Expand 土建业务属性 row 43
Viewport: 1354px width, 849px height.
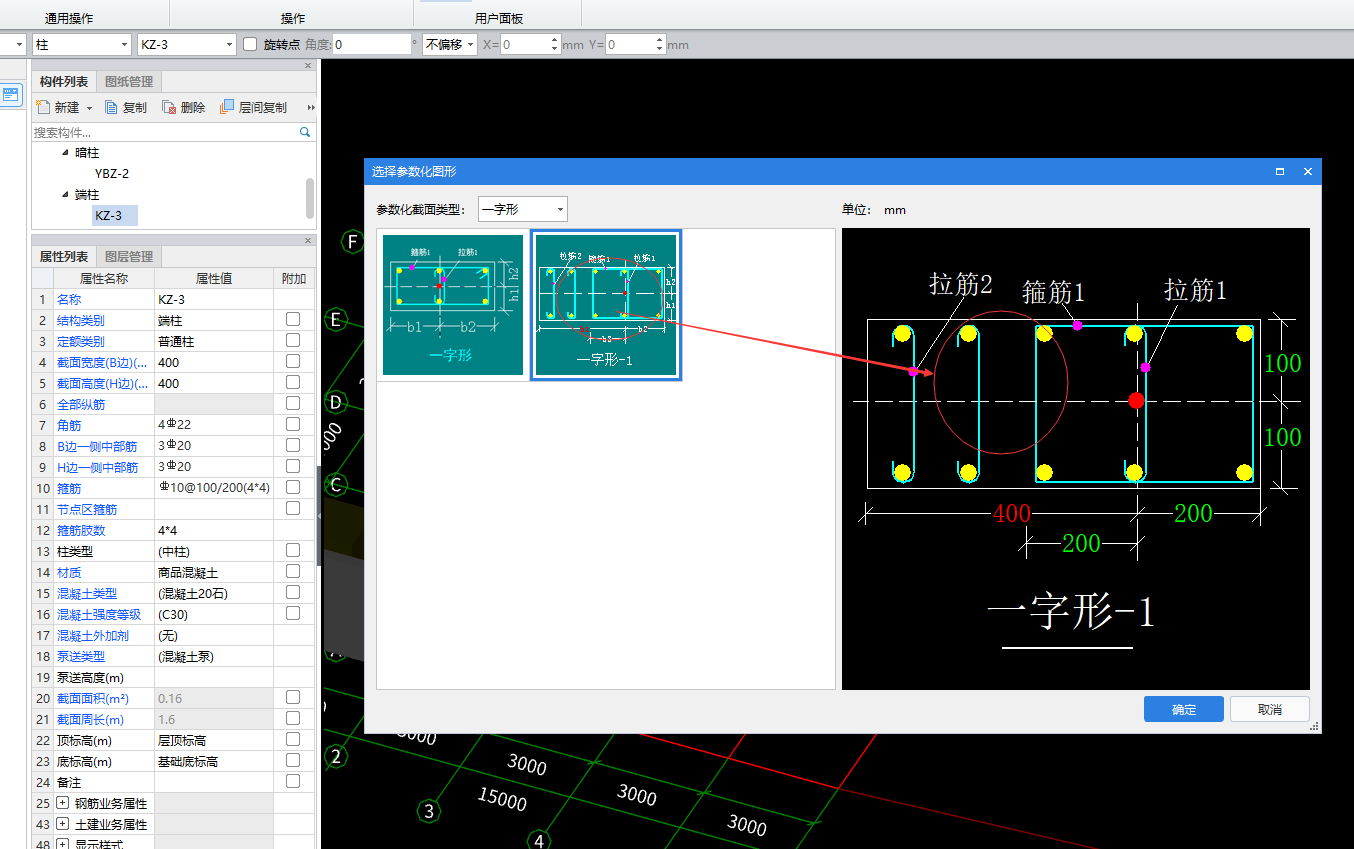click(x=63, y=824)
